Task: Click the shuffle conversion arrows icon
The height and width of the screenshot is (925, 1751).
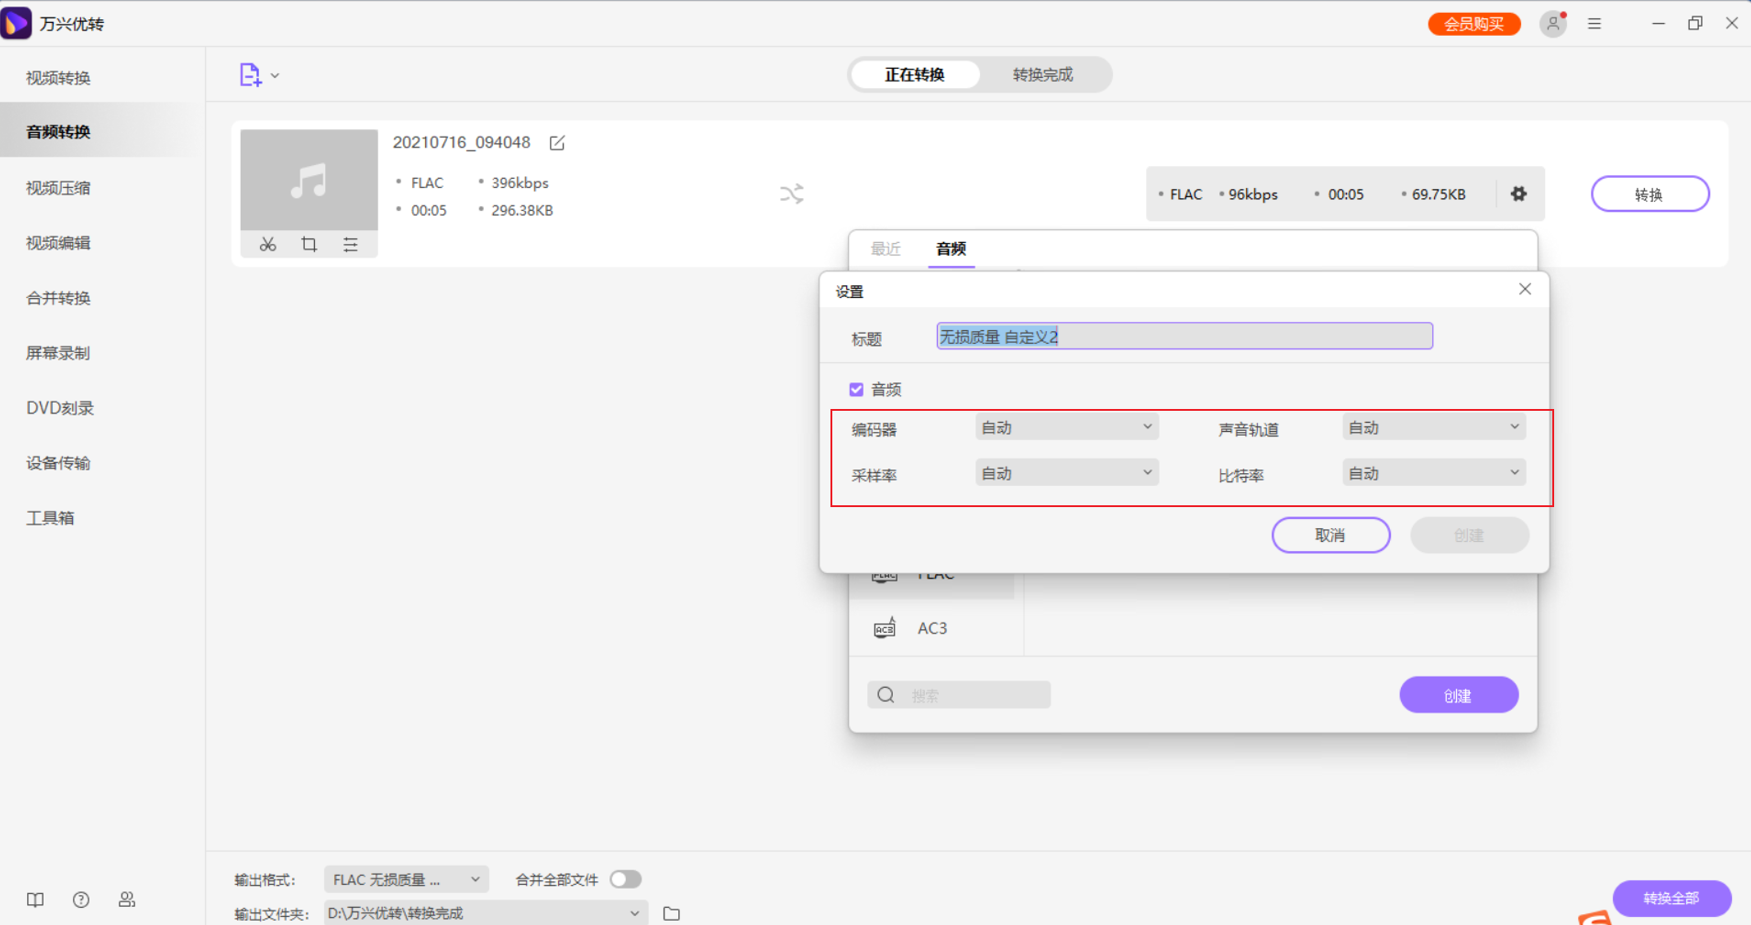Action: (792, 194)
